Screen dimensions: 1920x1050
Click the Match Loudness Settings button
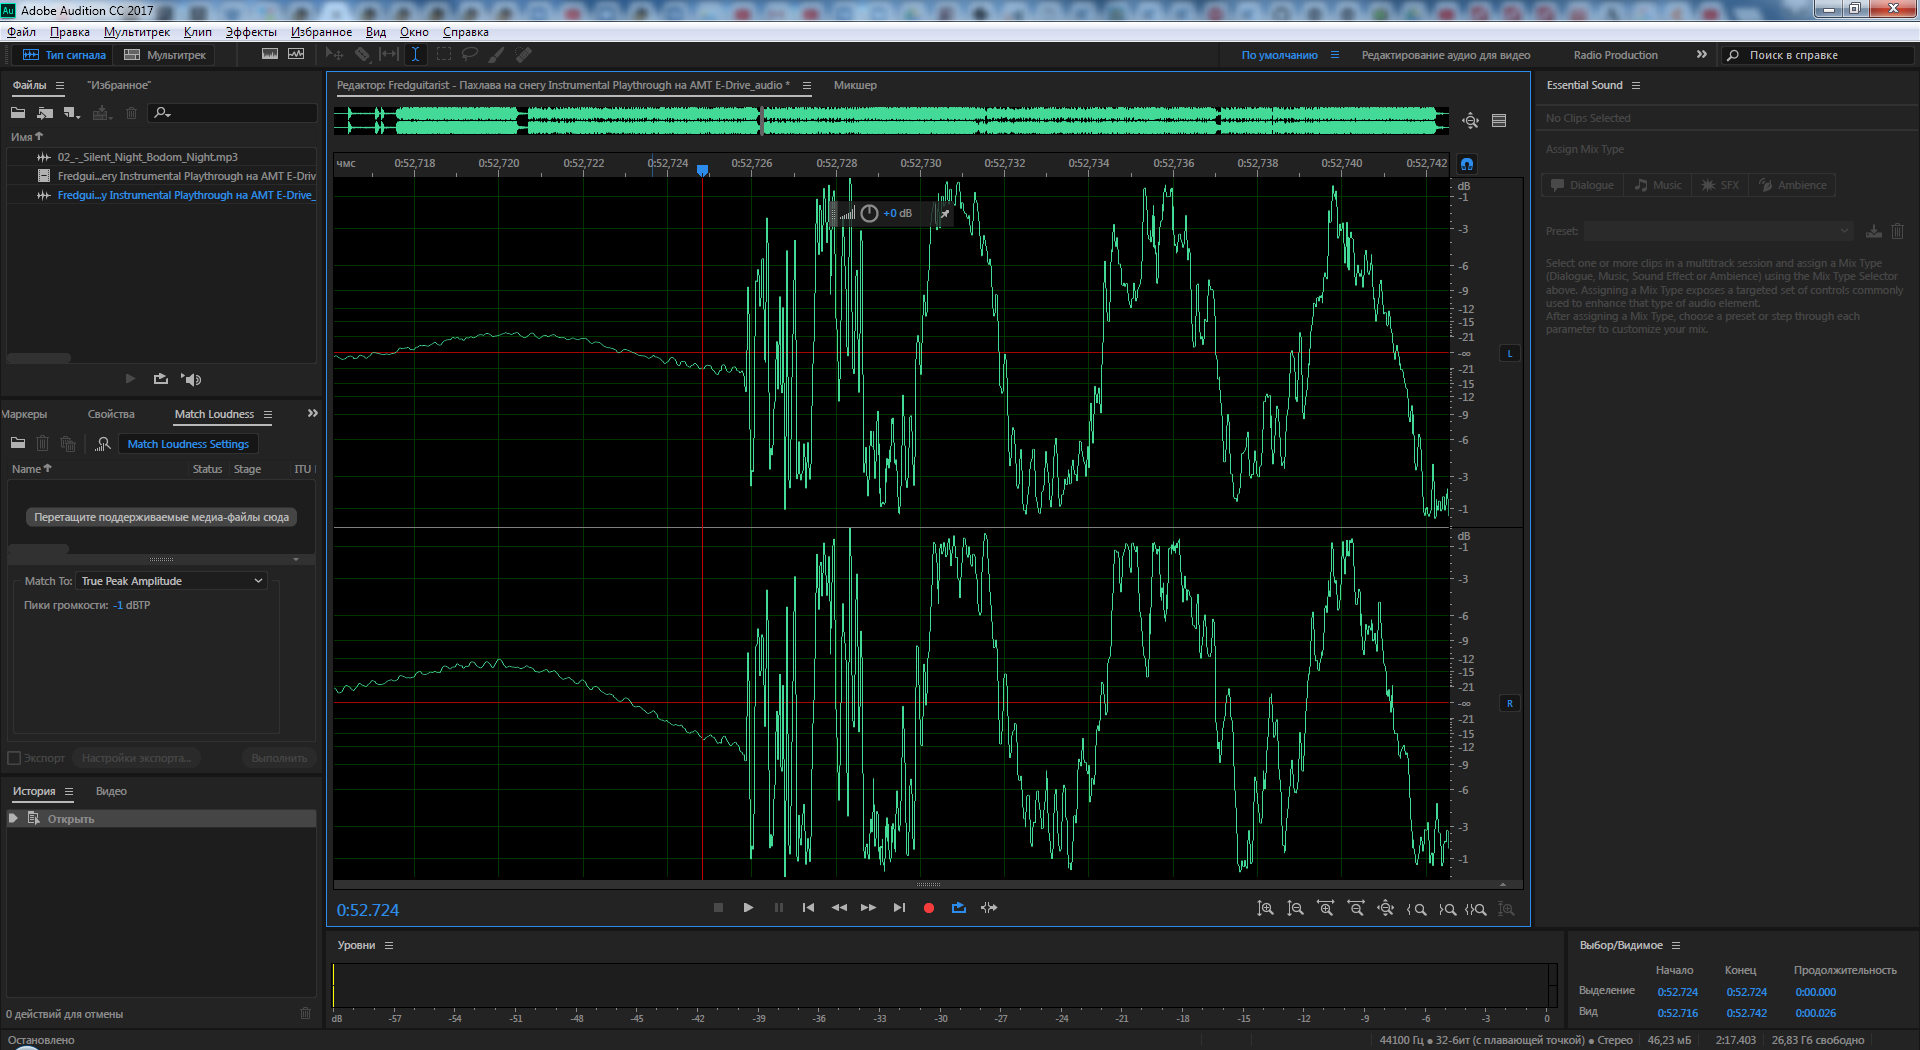[188, 444]
